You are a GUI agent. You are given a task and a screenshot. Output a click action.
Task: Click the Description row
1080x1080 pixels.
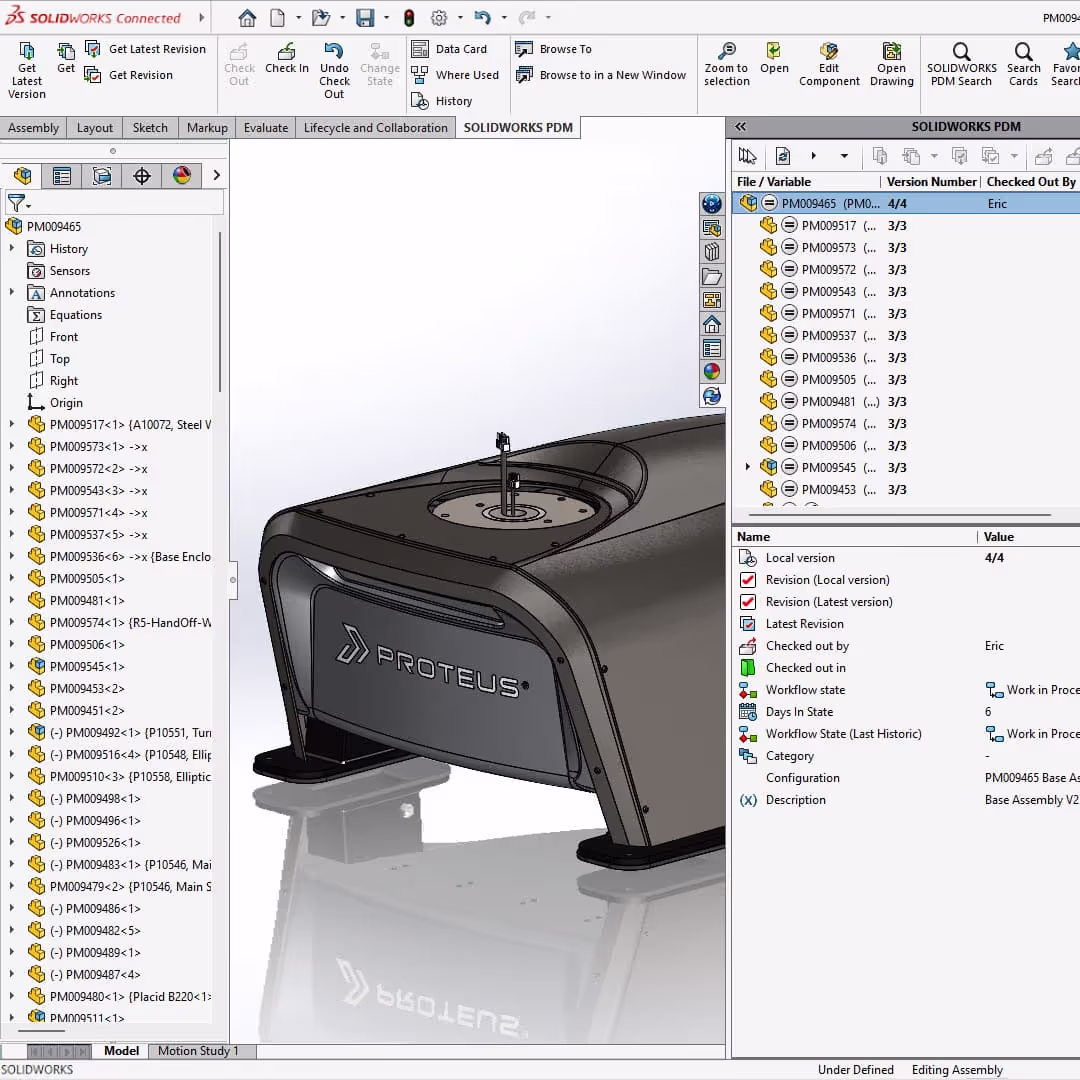[x=906, y=800]
